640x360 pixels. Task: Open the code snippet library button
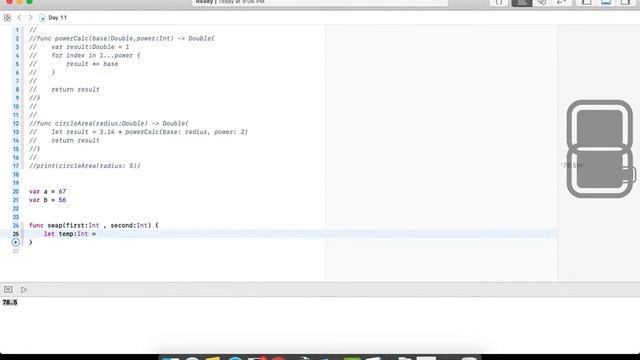(499, 3)
